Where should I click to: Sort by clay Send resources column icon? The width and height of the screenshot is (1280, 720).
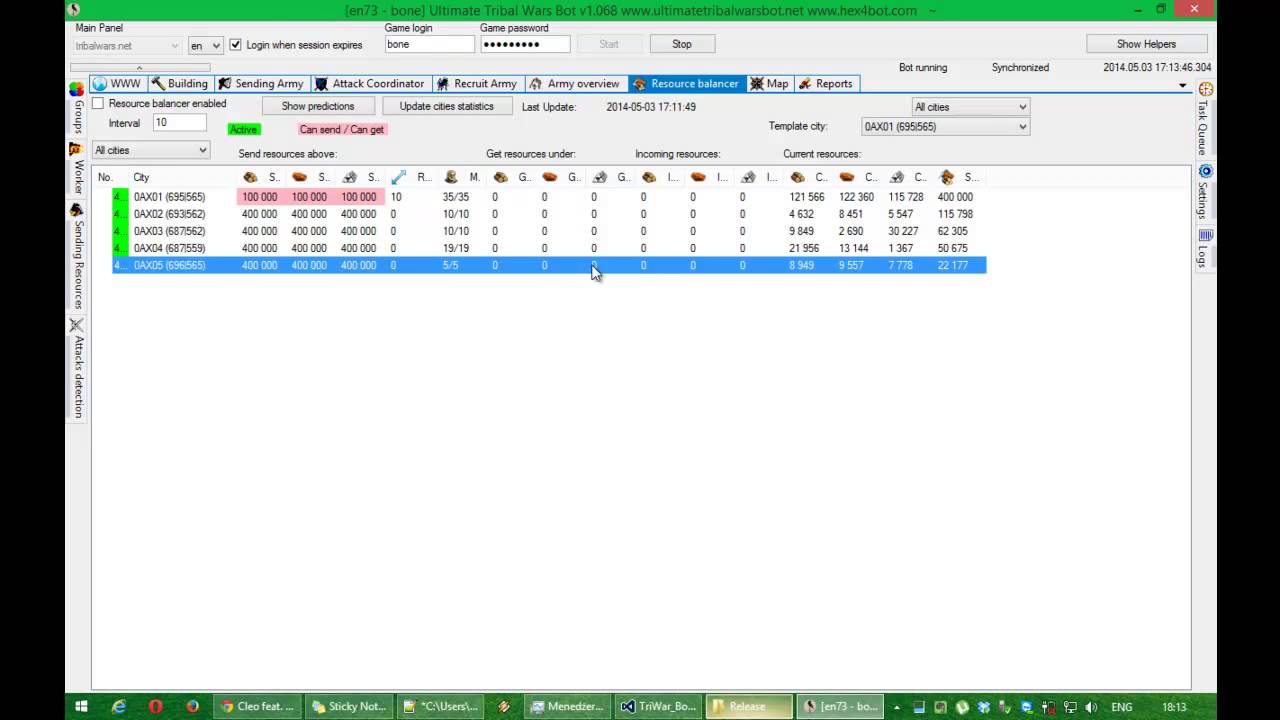point(299,177)
